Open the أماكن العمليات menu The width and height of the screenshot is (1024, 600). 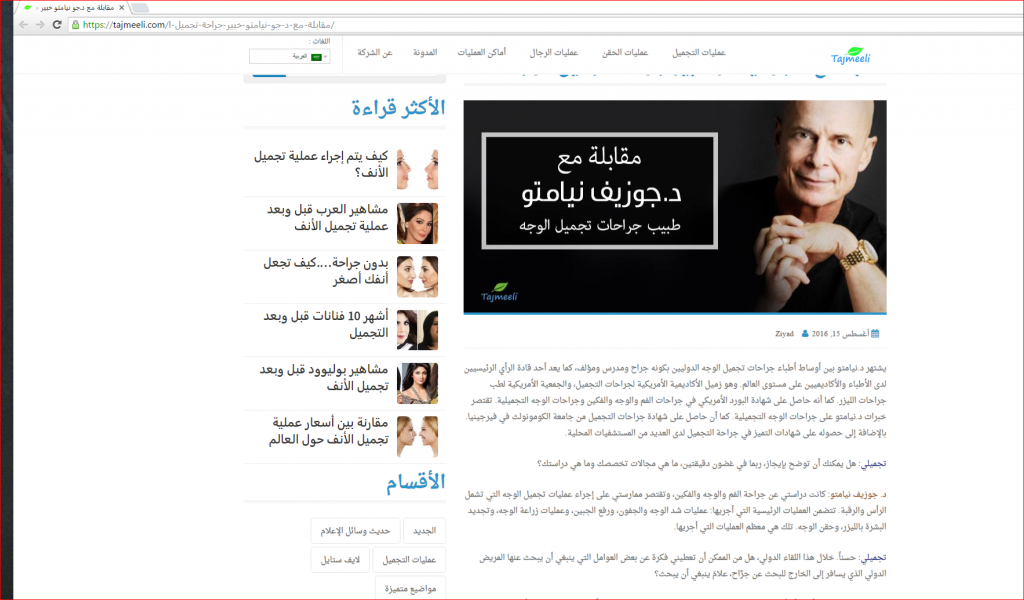click(481, 52)
